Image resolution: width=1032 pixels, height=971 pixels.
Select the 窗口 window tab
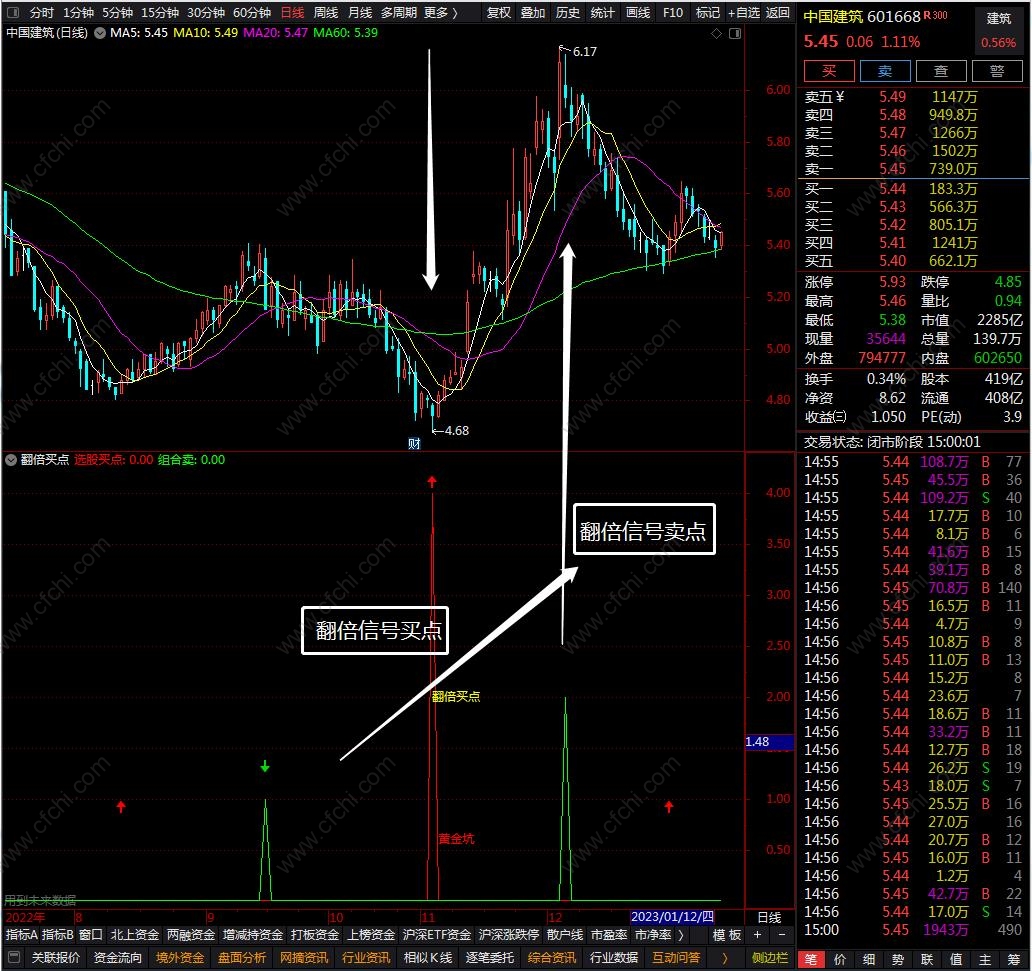(x=91, y=935)
